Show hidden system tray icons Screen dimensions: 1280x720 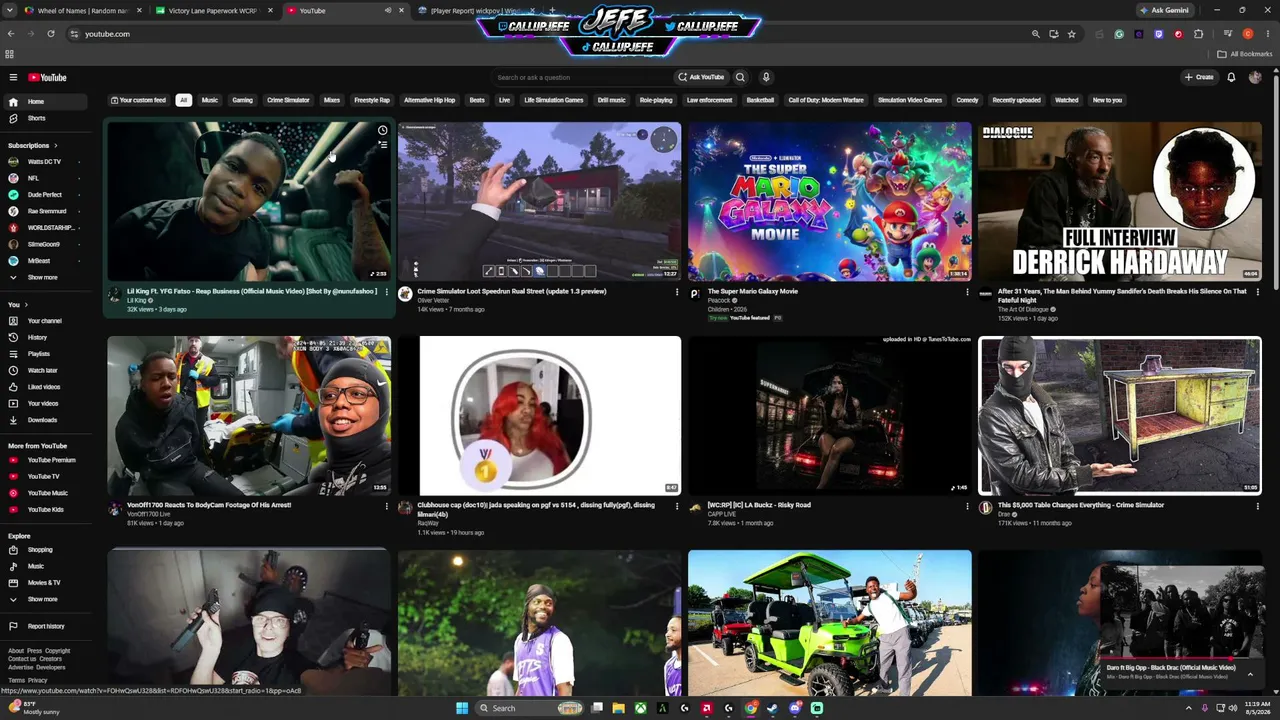1188,708
